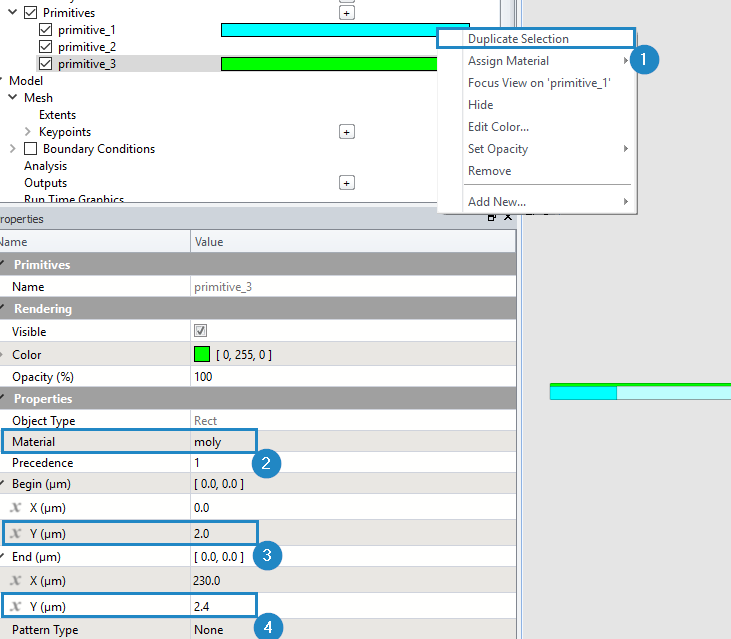This screenshot has width=731, height=639.
Task: Click the Rendering section header
Action: point(258,309)
